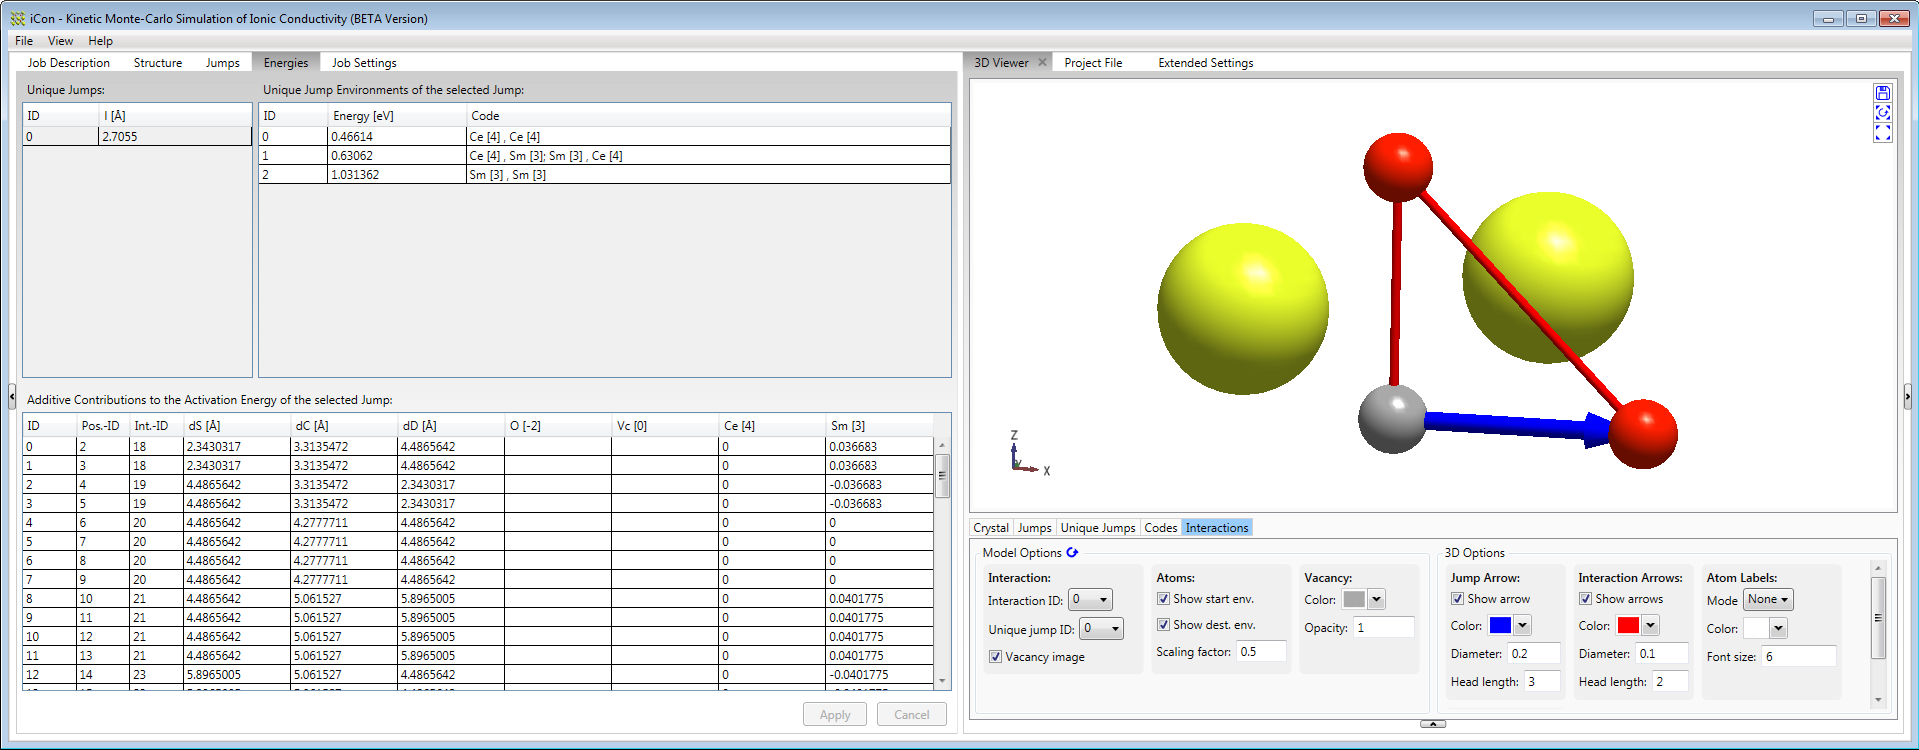Expand the Interaction Arrows color dropdown arrow

click(1650, 626)
